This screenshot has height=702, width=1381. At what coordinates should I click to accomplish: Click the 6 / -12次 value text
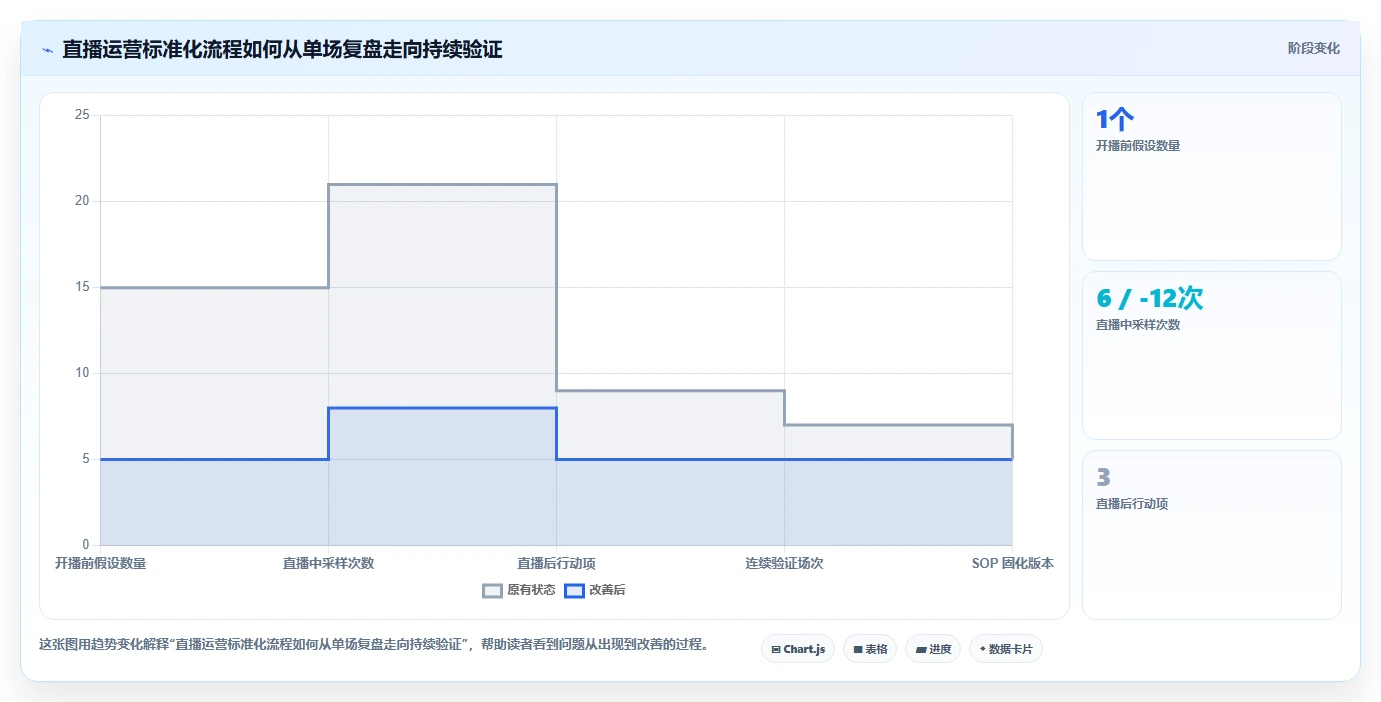pyautogui.click(x=1150, y=298)
